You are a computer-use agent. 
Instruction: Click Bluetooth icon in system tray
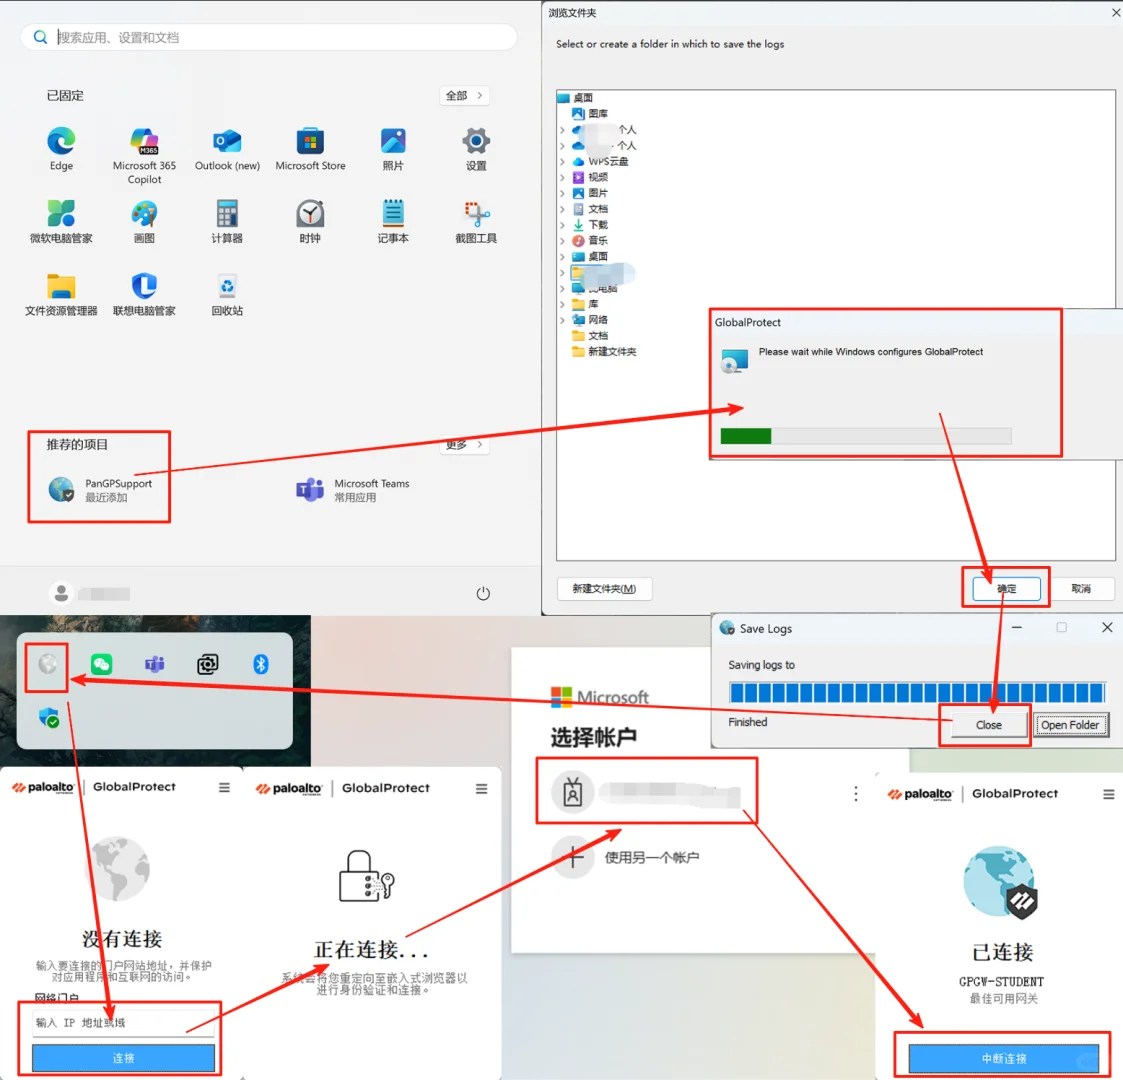261,665
